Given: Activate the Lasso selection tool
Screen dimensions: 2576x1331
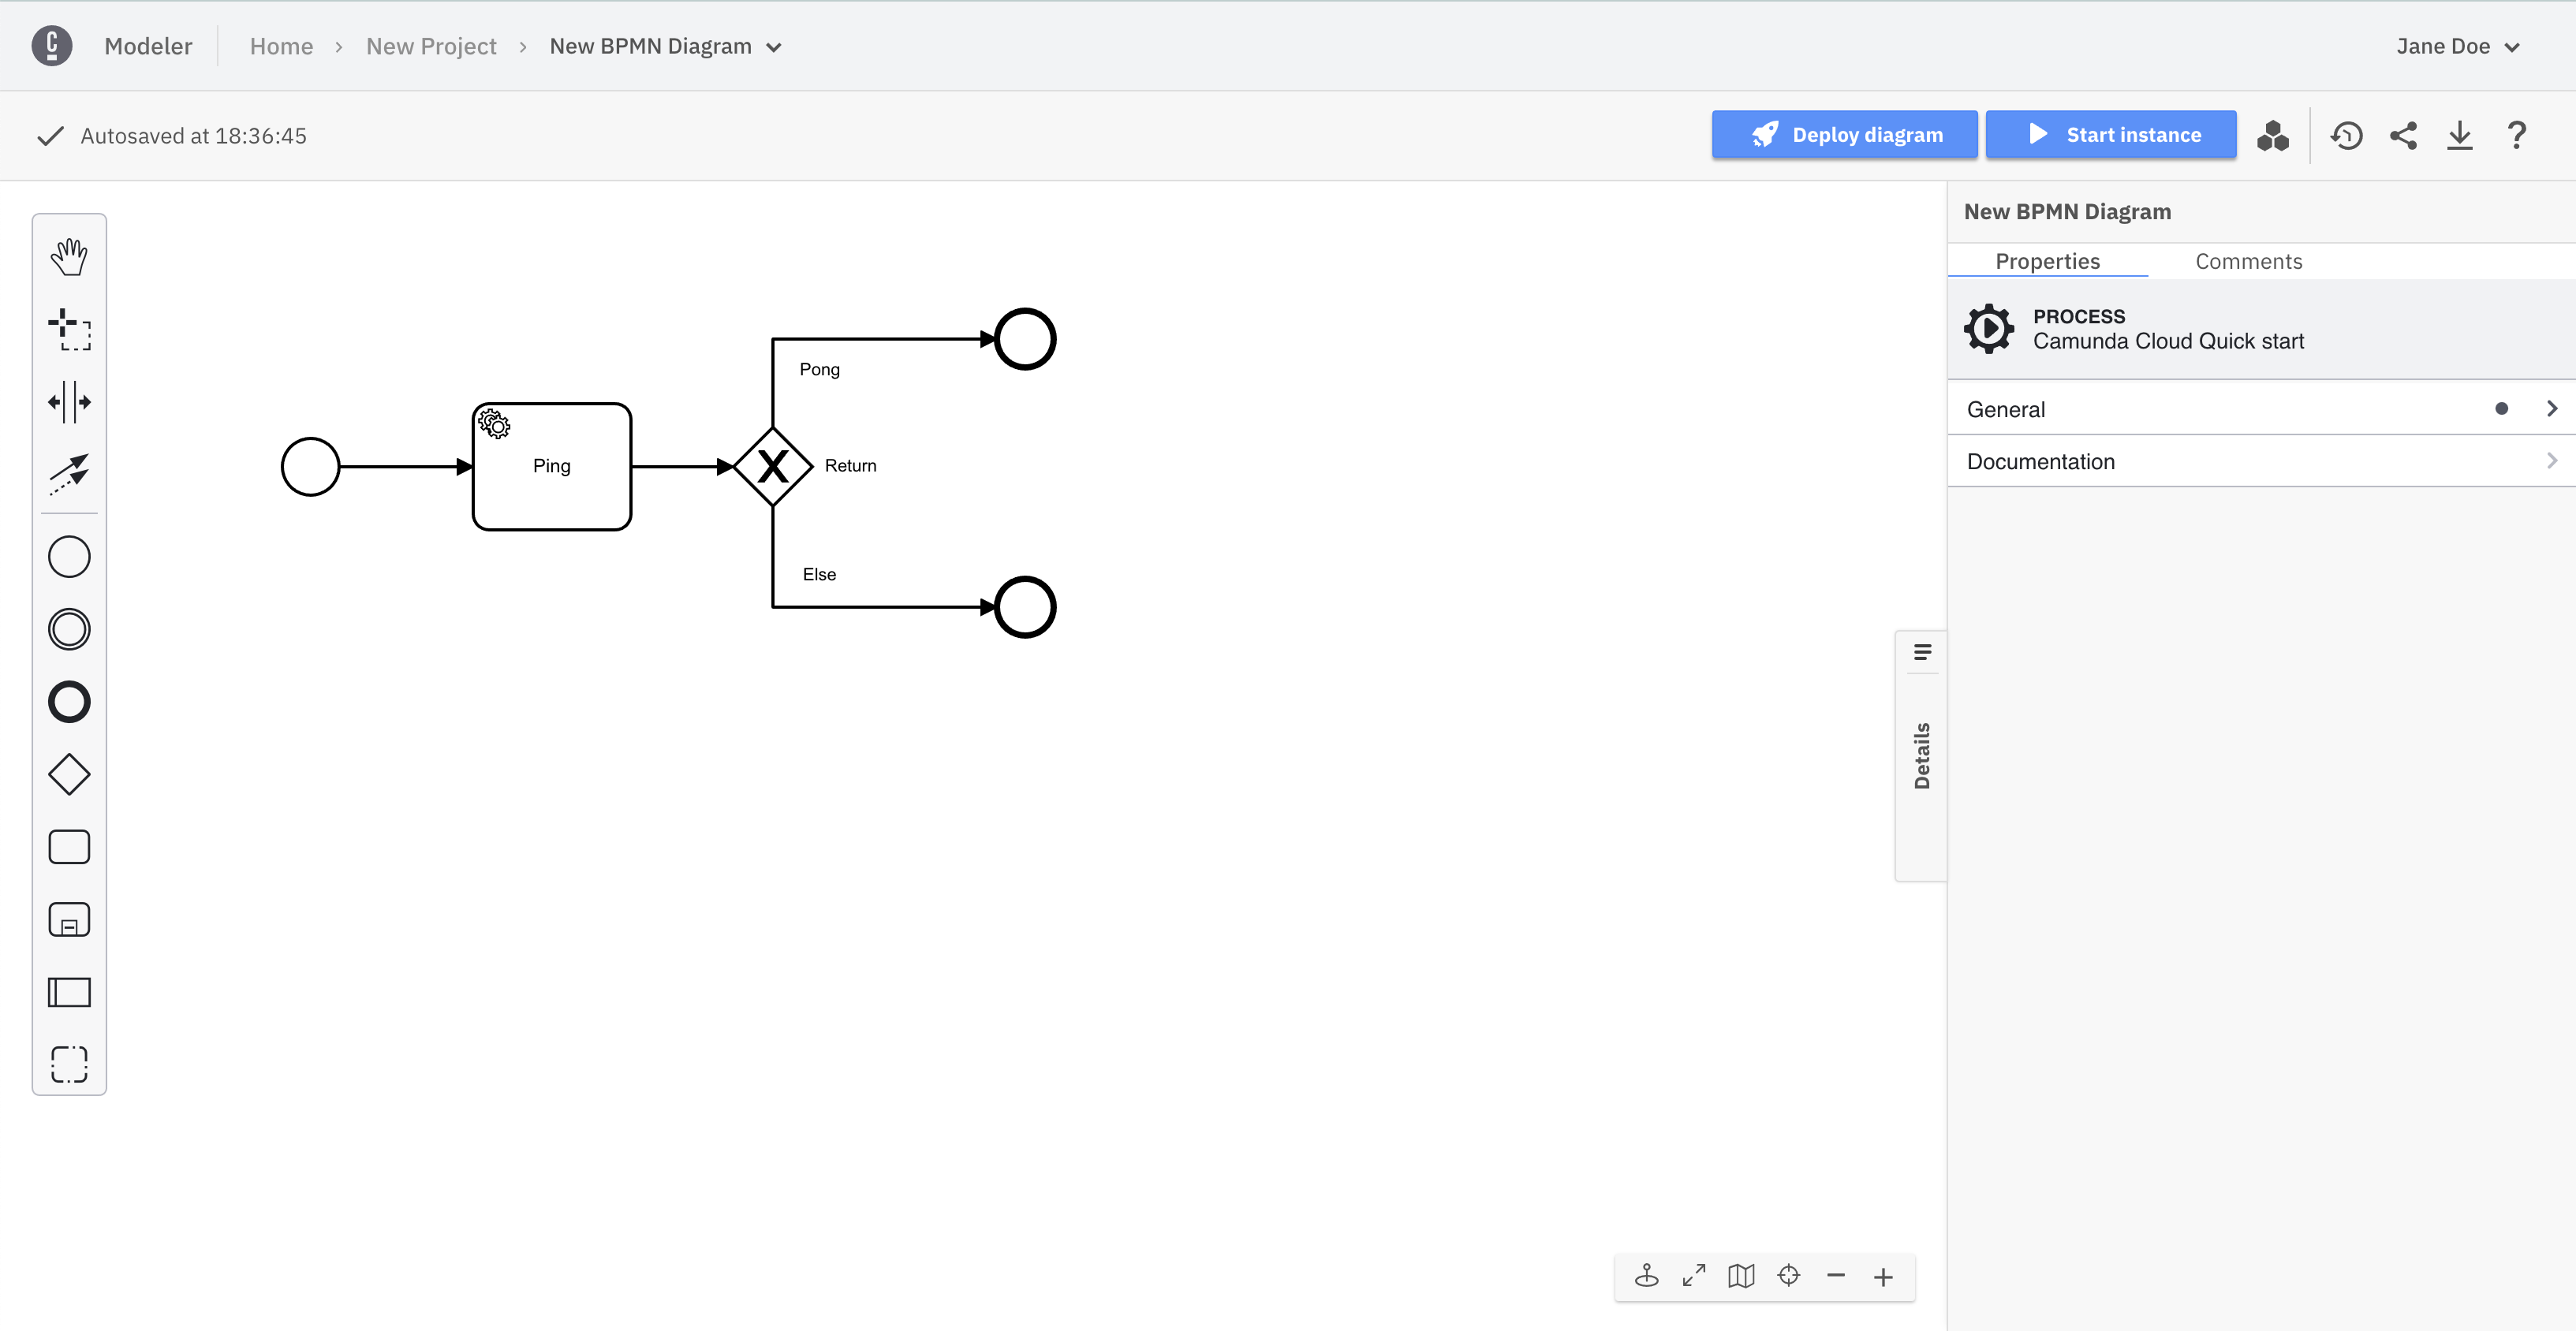Looking at the screenshot, I should coord(69,329).
